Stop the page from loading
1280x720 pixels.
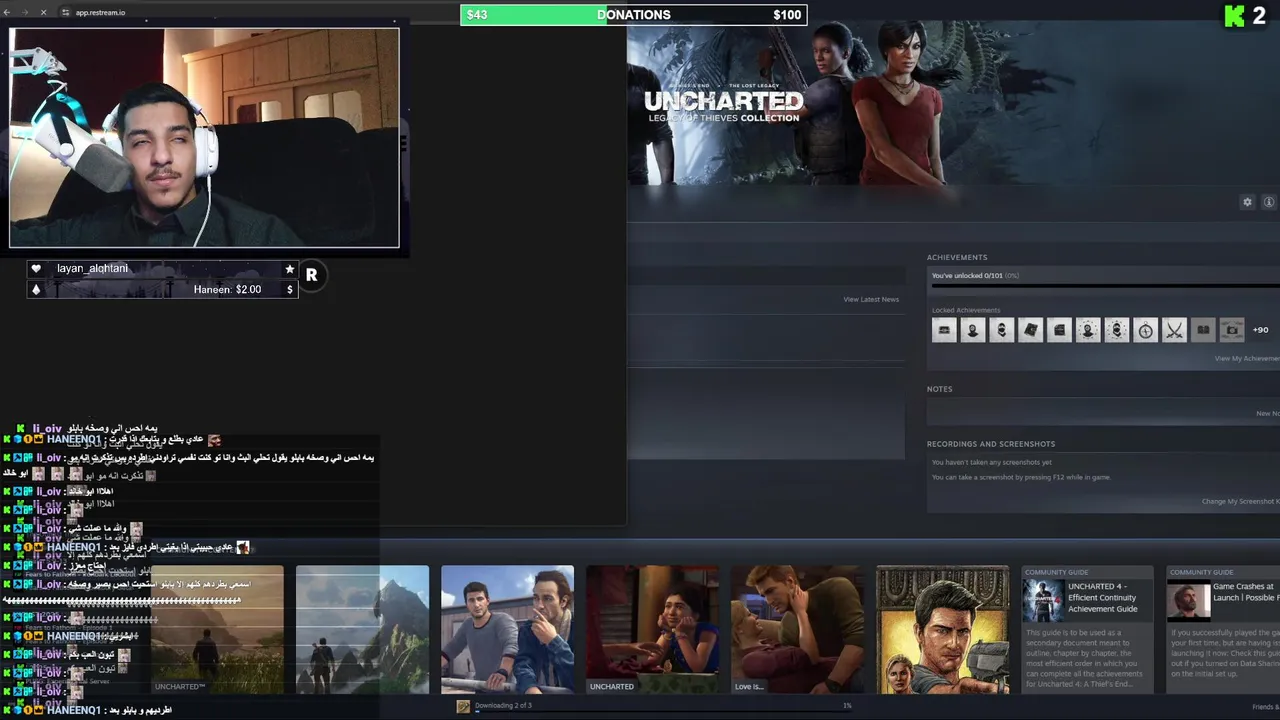point(43,12)
